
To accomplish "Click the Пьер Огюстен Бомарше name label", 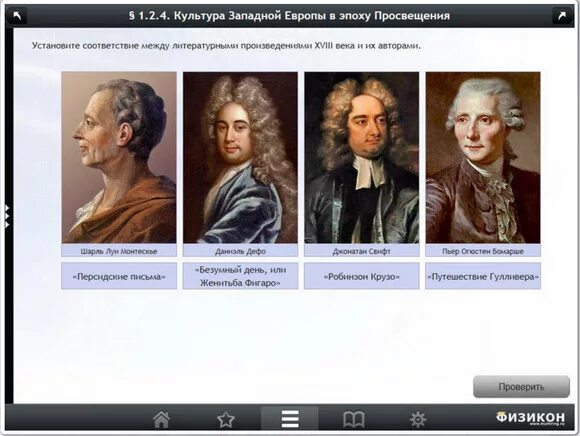I will pos(483,251).
